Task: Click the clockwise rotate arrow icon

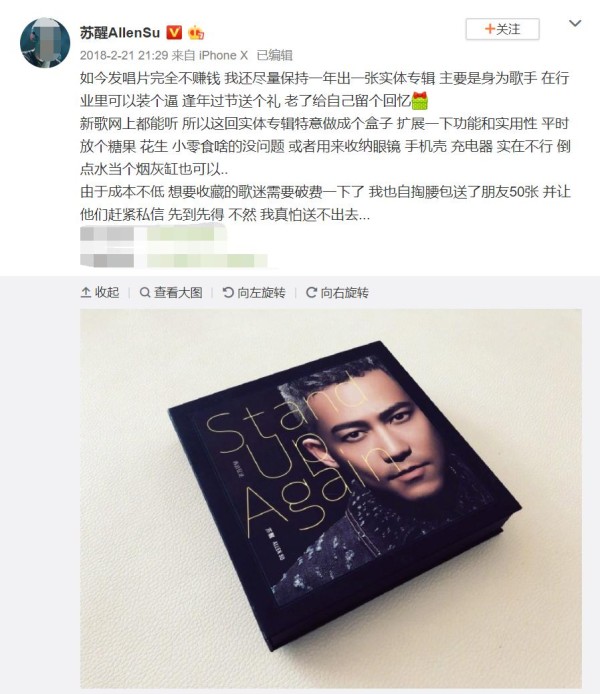Action: 312,293
